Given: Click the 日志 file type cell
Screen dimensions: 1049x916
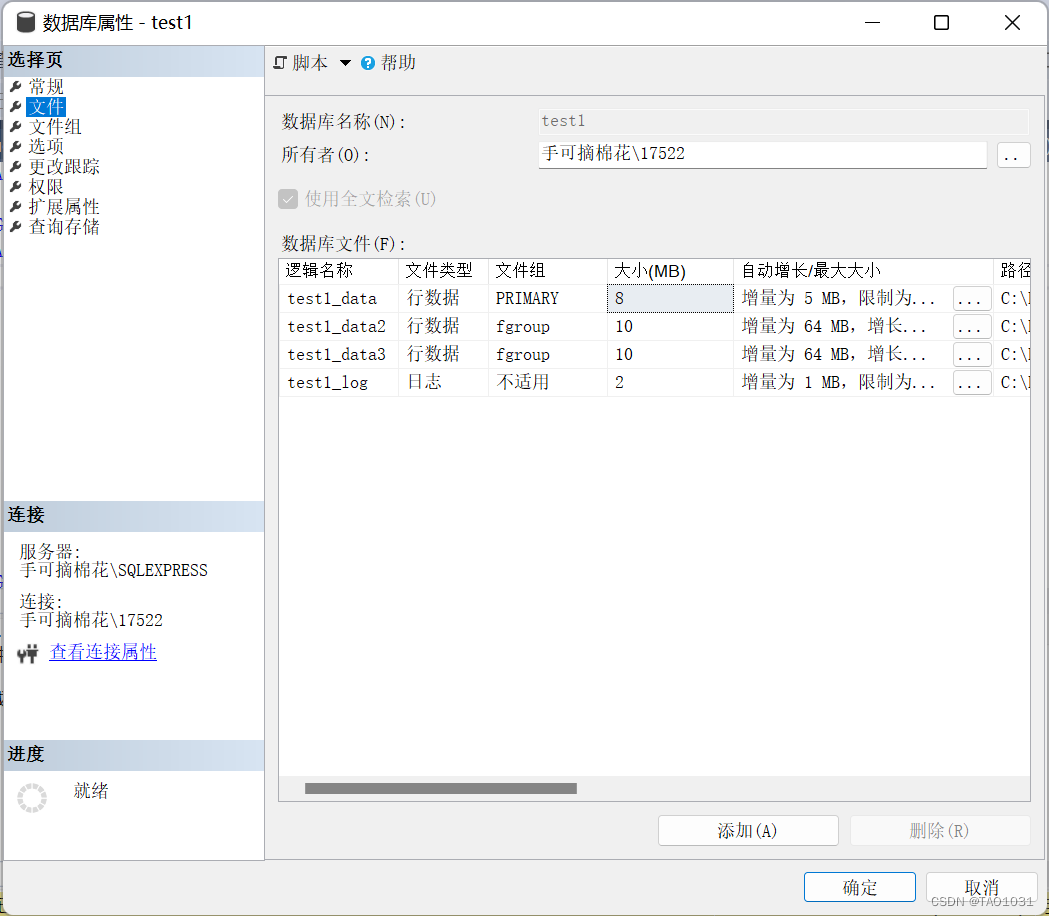Looking at the screenshot, I should tap(444, 383).
